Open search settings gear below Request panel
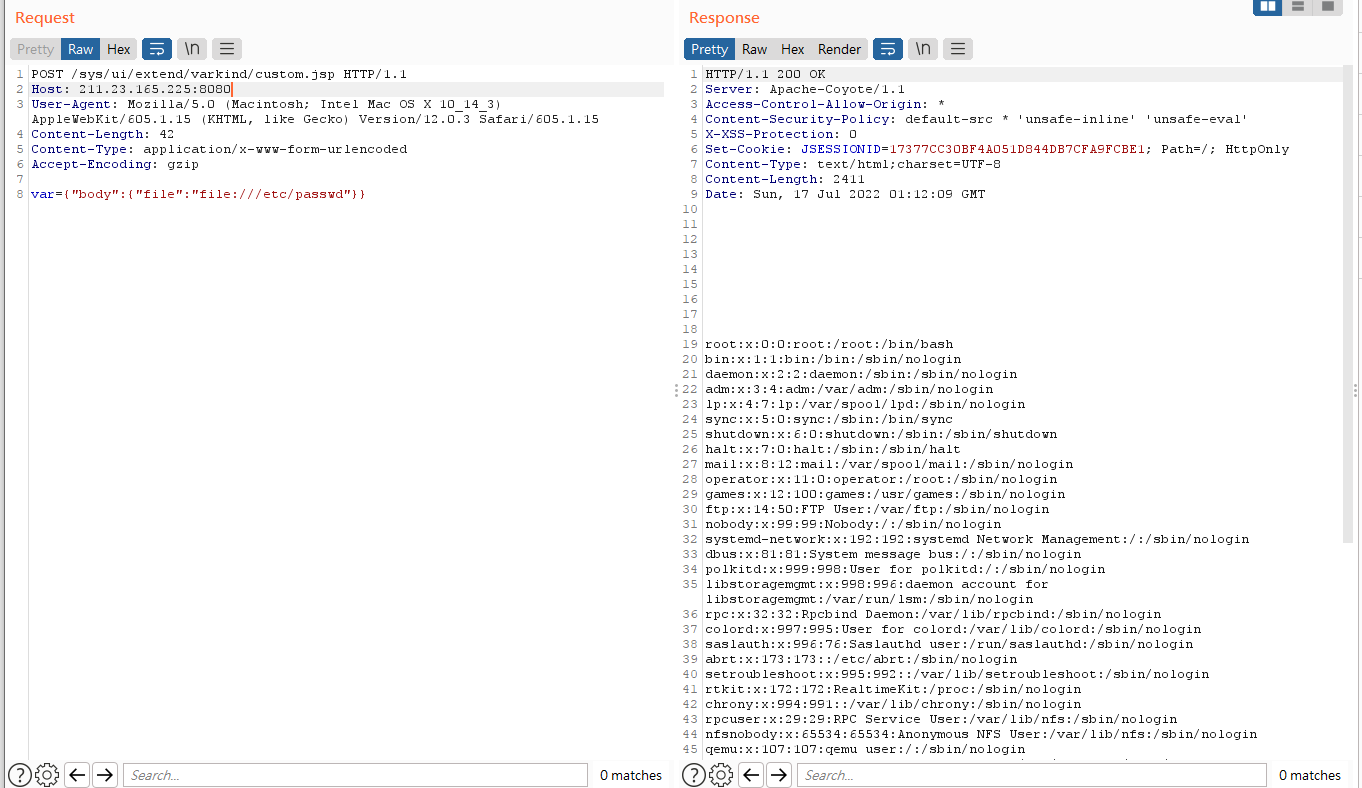The height and width of the screenshot is (788, 1362). click(47, 775)
